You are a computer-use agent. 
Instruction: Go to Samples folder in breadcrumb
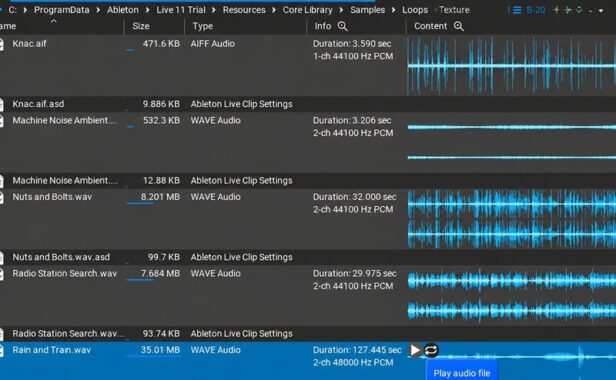(367, 10)
